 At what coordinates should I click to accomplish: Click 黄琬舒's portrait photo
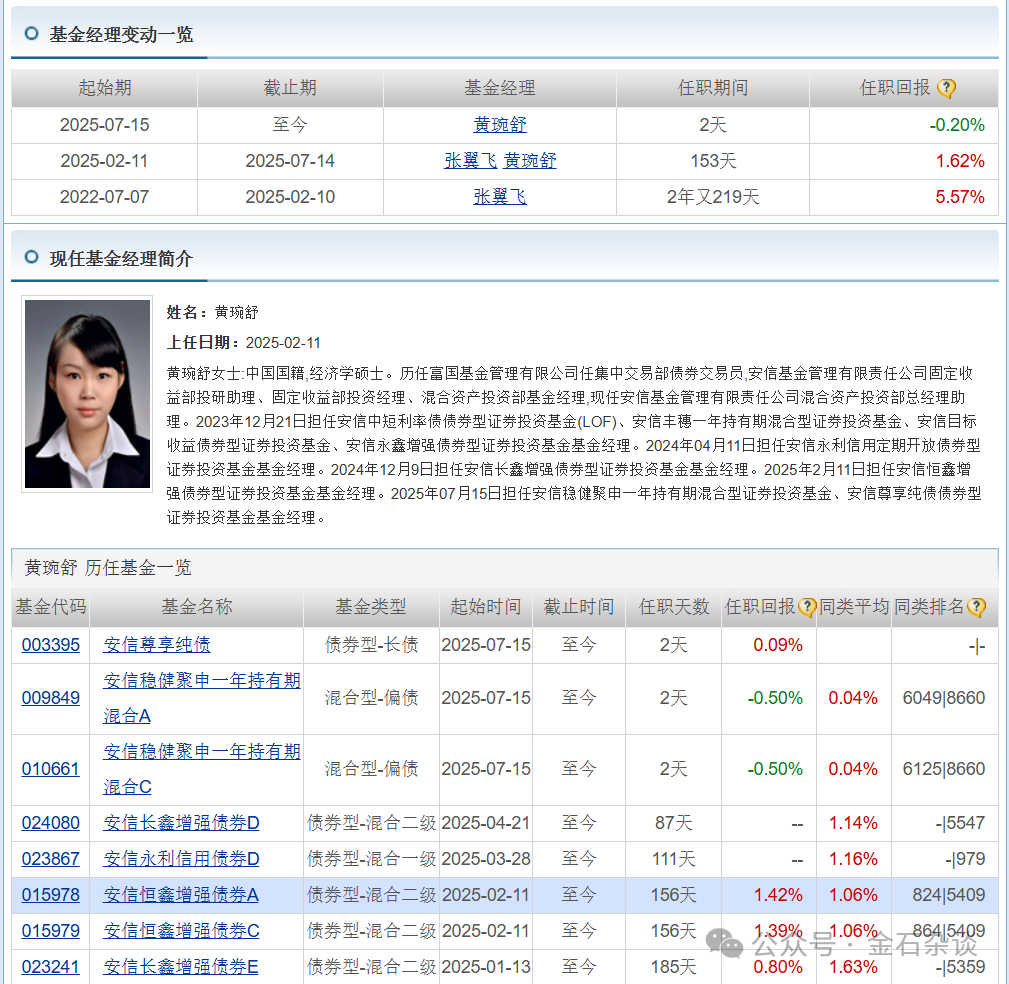pyautogui.click(x=87, y=393)
